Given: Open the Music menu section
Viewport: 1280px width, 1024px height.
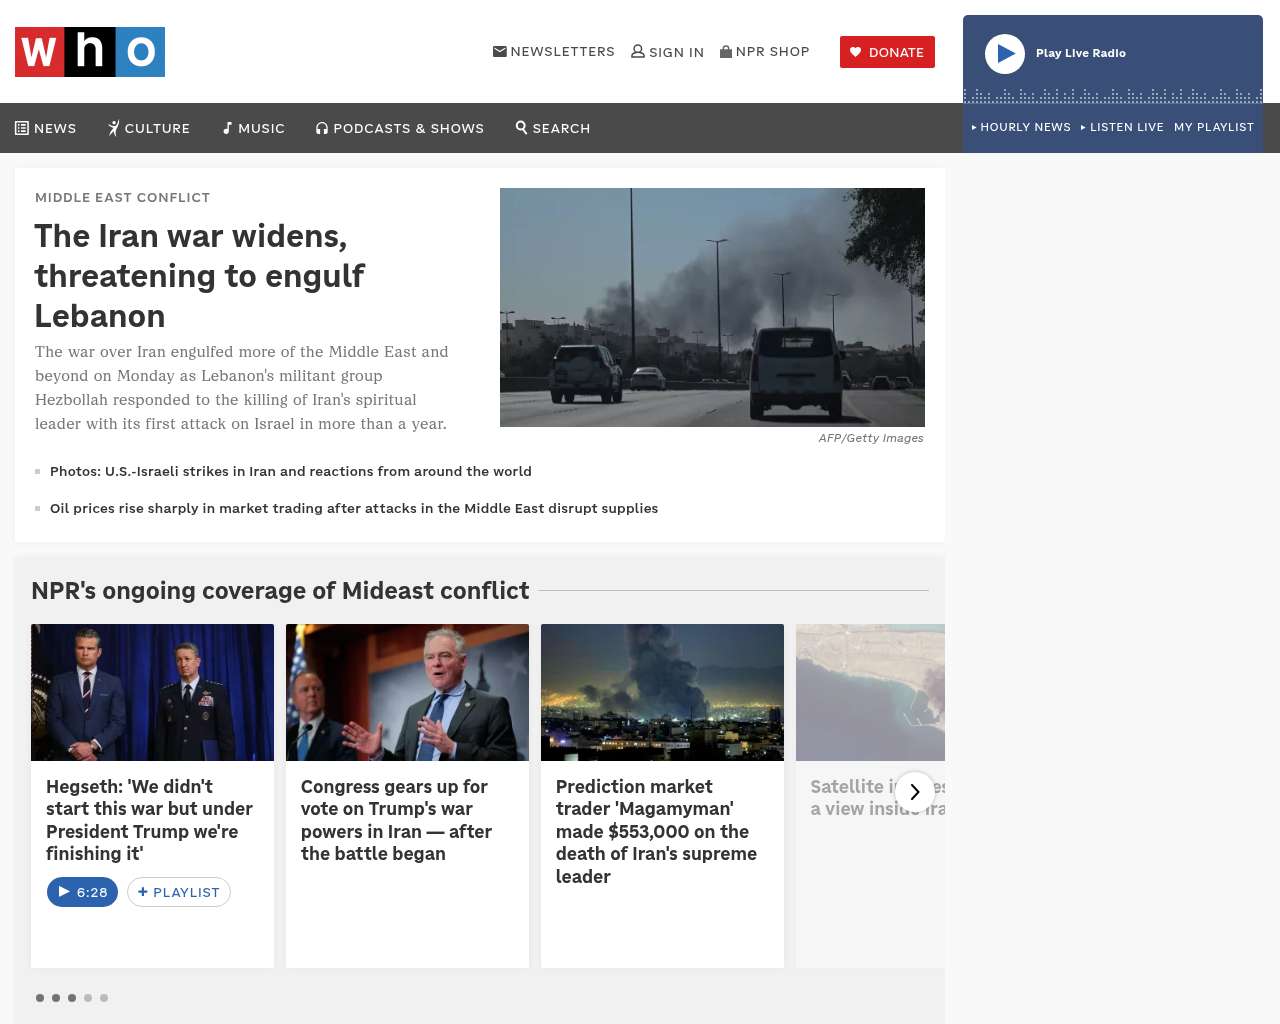Looking at the screenshot, I should pos(254,128).
